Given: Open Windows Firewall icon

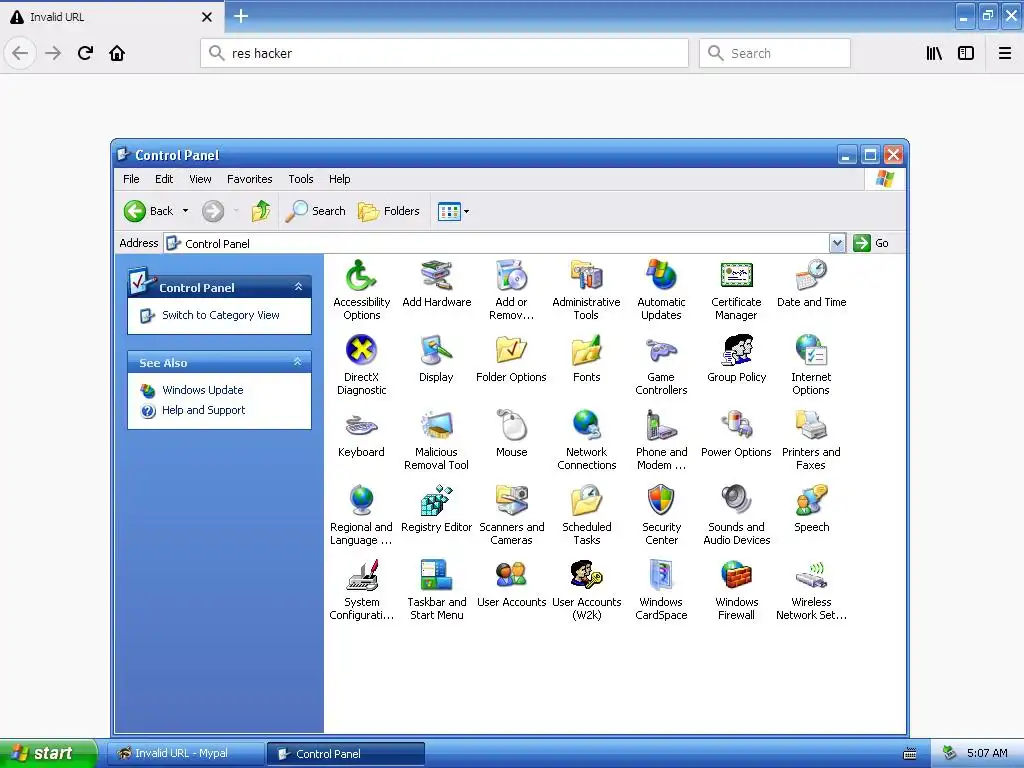Looking at the screenshot, I should (x=736, y=590).
